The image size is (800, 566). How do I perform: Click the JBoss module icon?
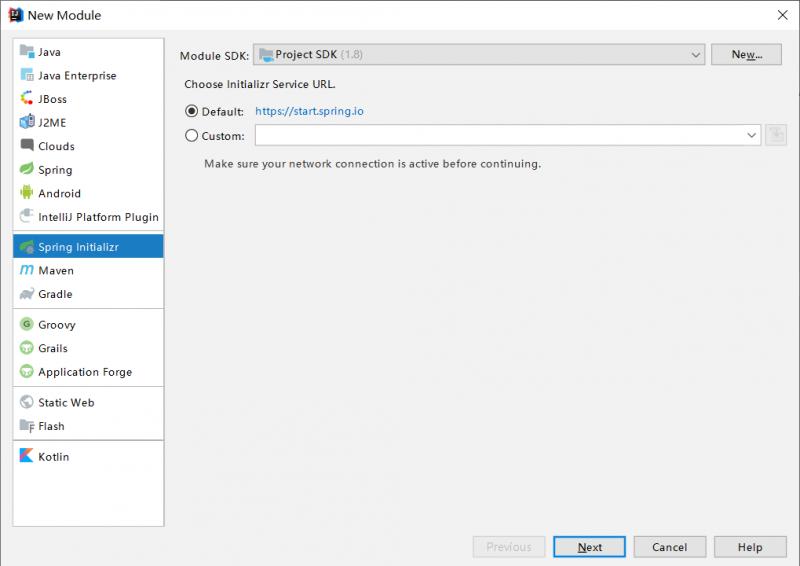pos(27,99)
